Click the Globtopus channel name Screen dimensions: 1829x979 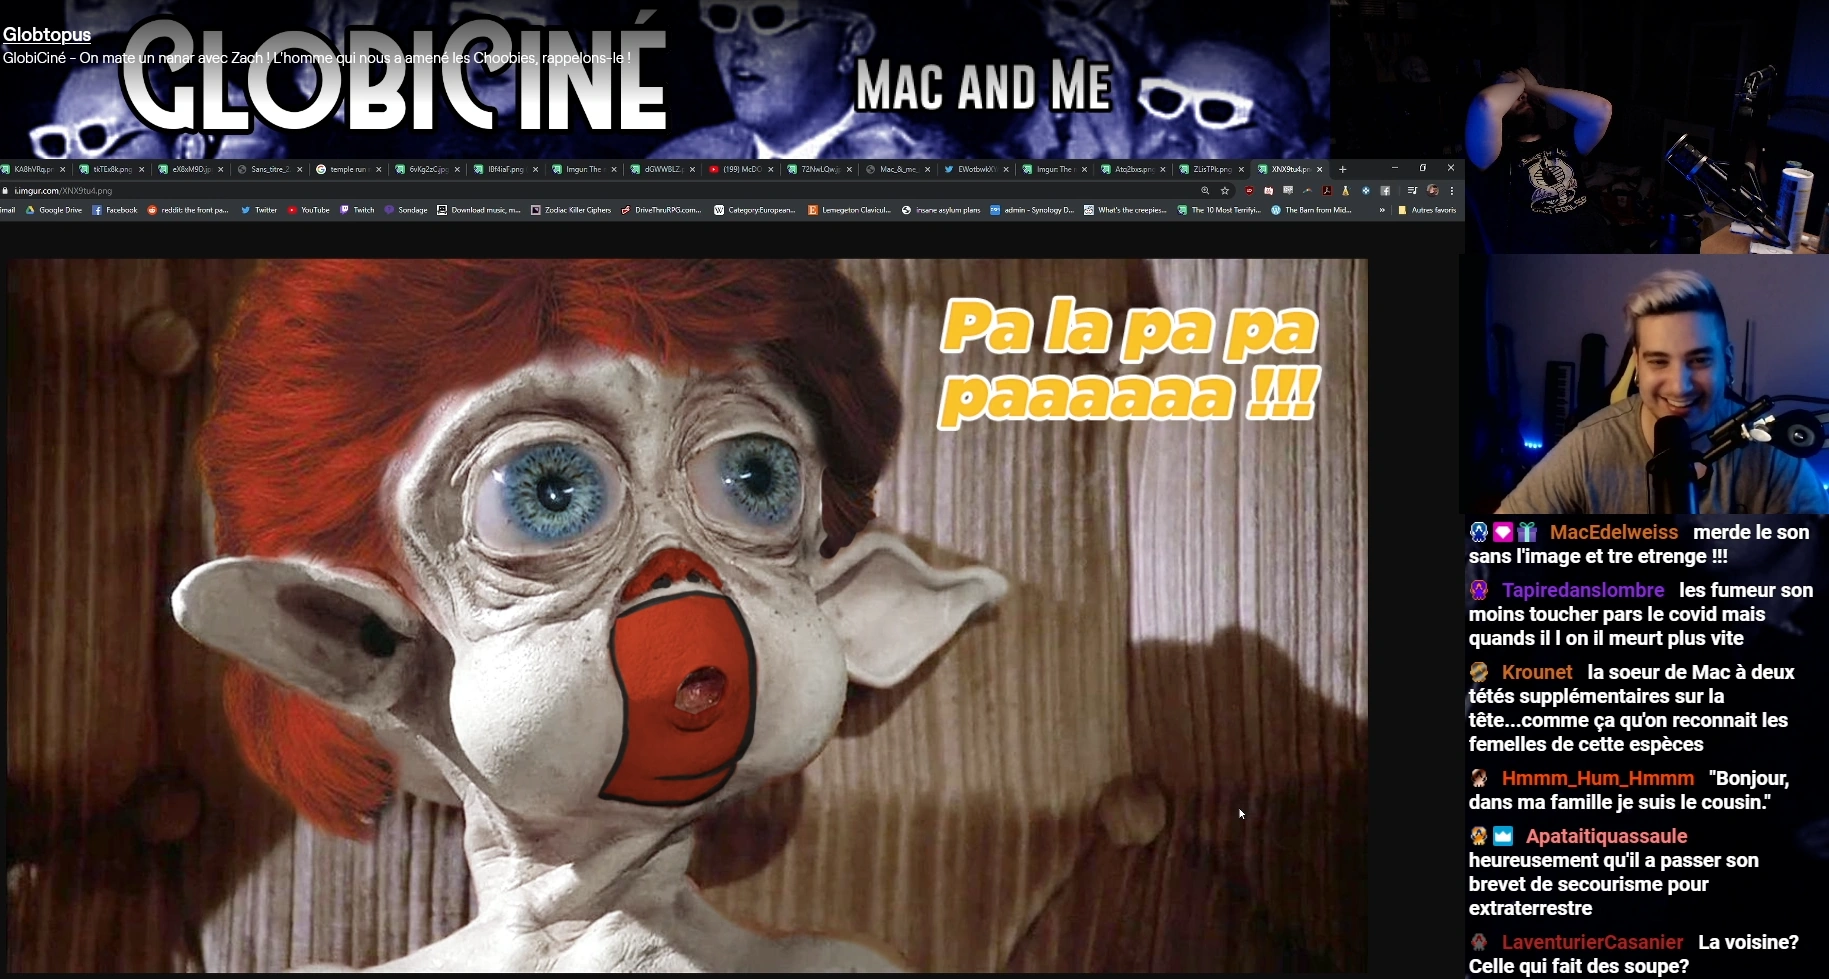[x=47, y=35]
